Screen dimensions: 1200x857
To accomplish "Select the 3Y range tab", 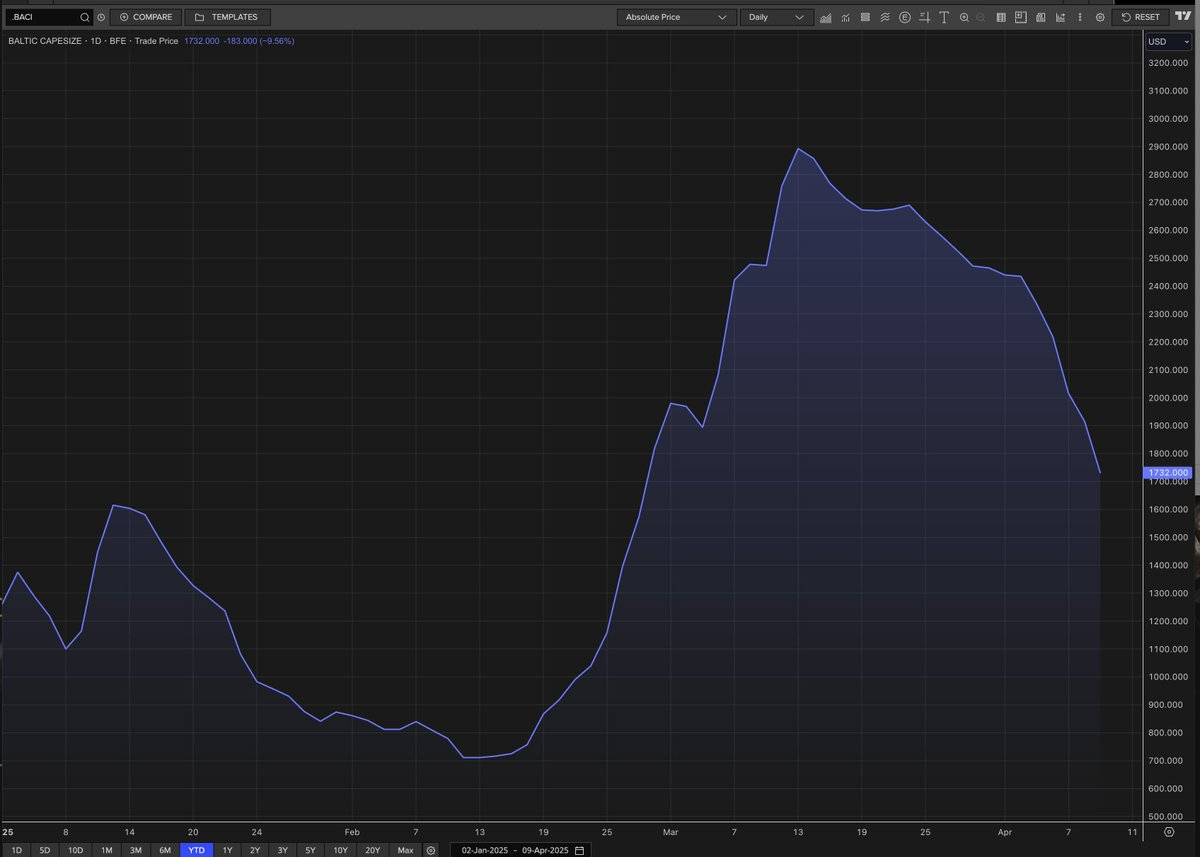I will tap(283, 850).
